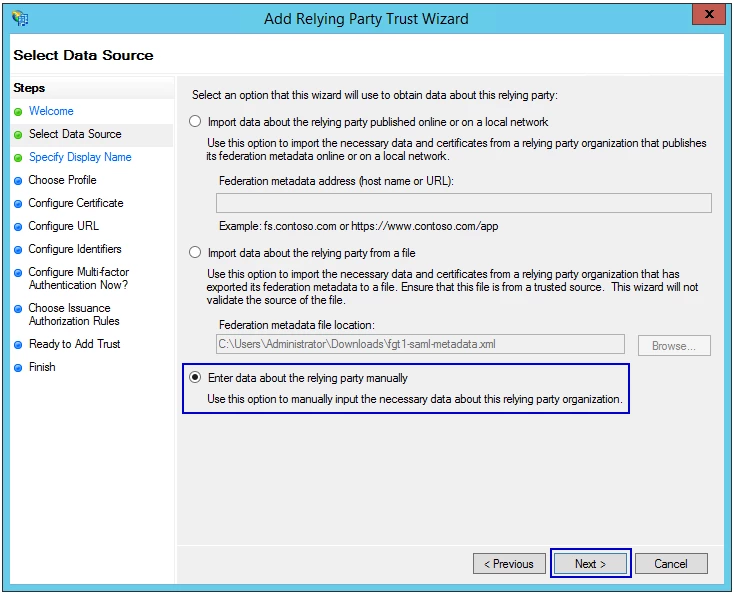
Task: Click label 'Enter data about the relying party manually'
Action: pos(308,378)
